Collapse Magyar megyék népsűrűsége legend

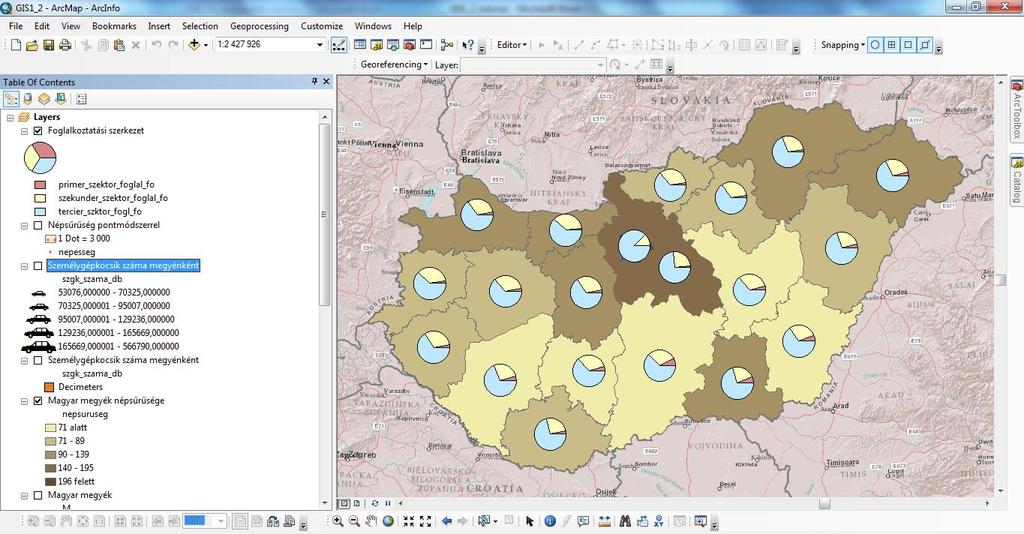click(x=24, y=401)
